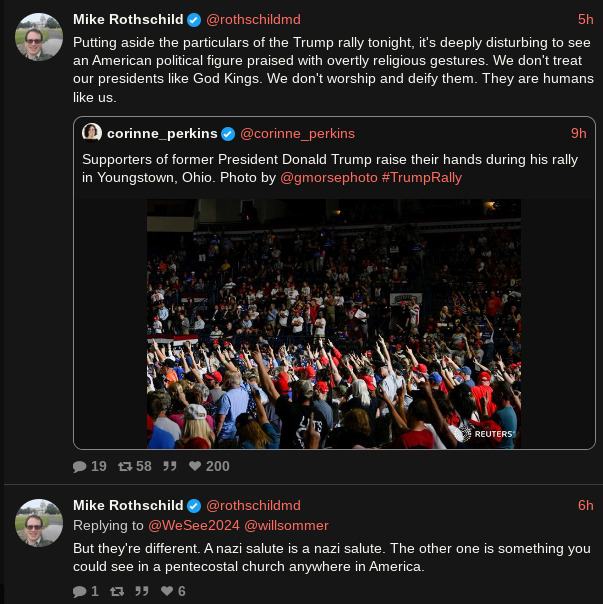Reply to the second Mike Rothschild tweet

click(80, 591)
